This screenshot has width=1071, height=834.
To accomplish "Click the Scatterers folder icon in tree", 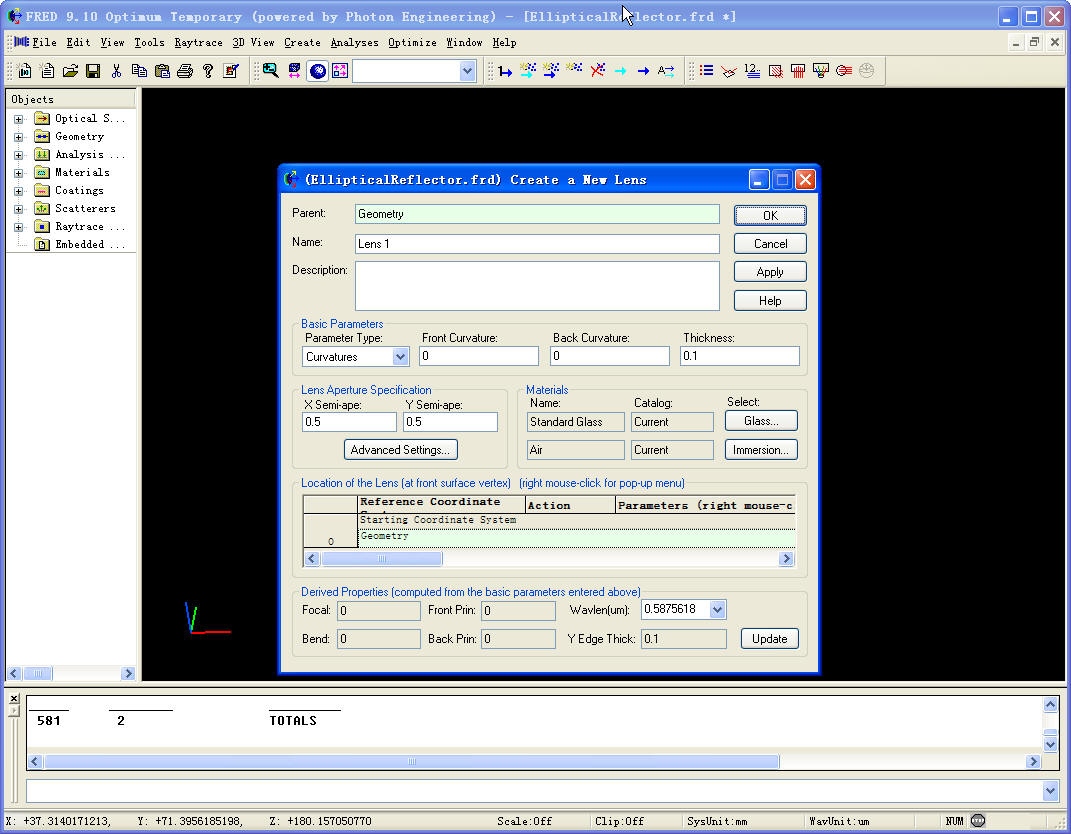I will pyautogui.click(x=42, y=208).
